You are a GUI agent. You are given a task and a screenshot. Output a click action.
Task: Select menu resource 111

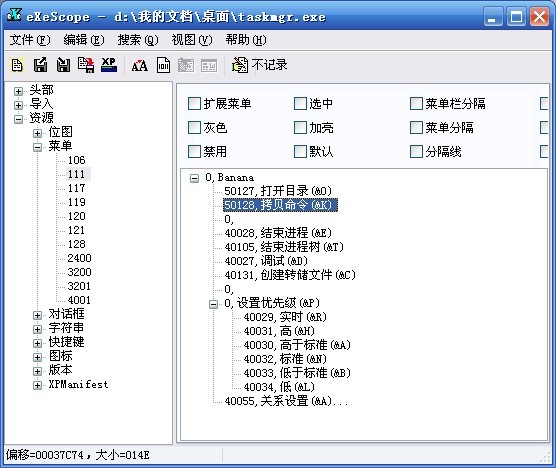pyautogui.click(x=77, y=174)
